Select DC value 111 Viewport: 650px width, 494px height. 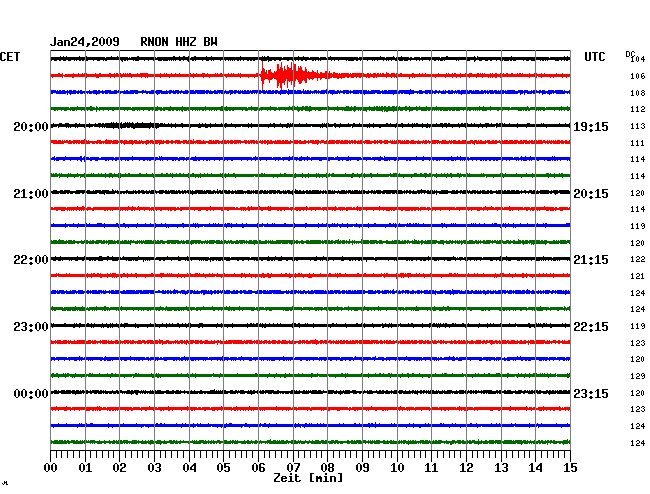click(x=638, y=143)
